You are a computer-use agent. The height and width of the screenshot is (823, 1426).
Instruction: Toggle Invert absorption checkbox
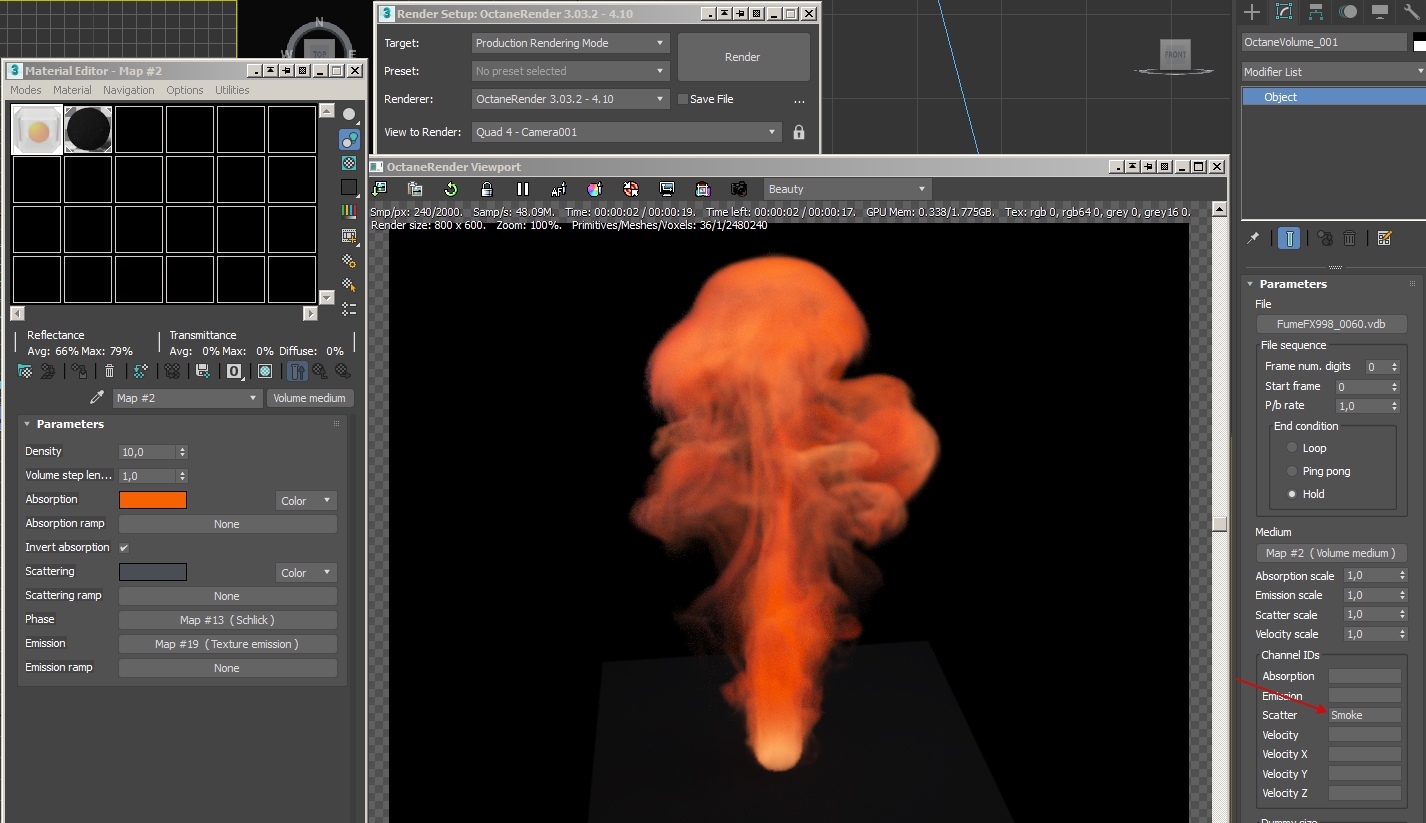pyautogui.click(x=124, y=548)
